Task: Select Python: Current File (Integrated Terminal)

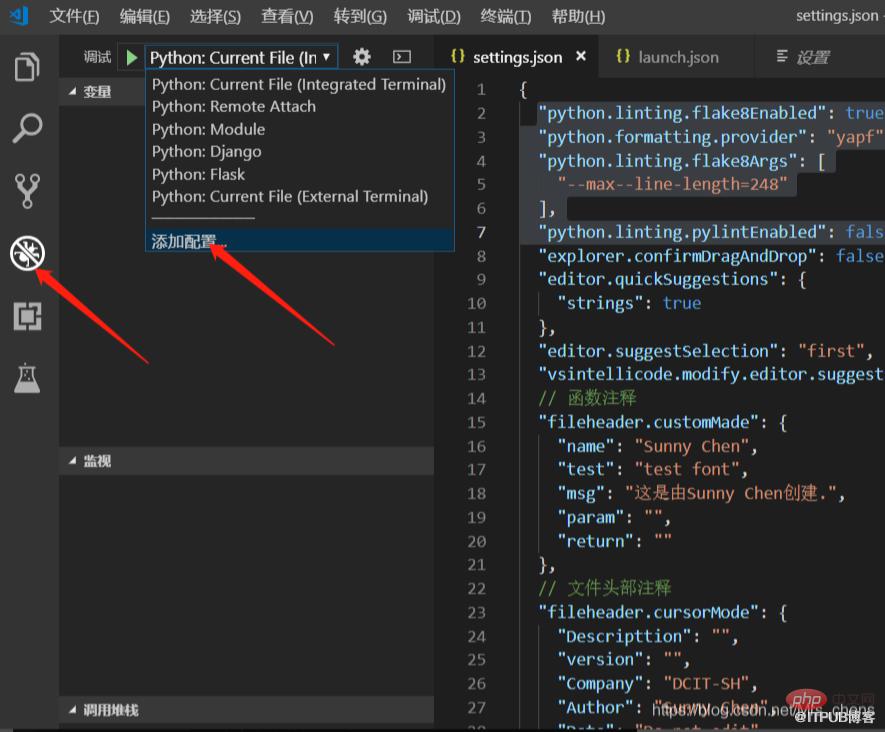Action: click(x=299, y=85)
